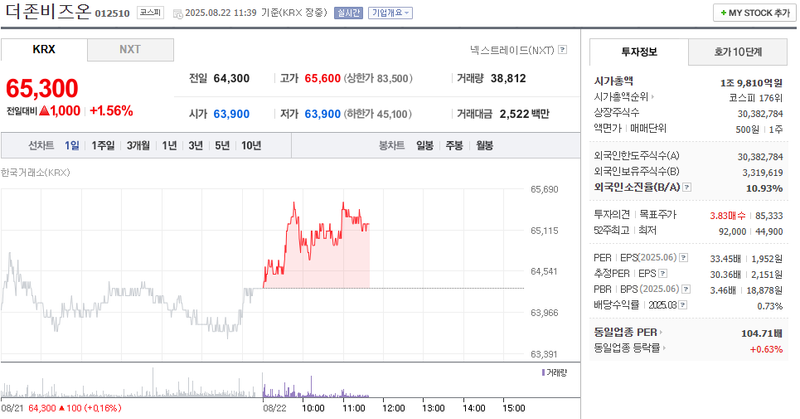Click the 거래량 legend marker on volume chart

click(543, 373)
